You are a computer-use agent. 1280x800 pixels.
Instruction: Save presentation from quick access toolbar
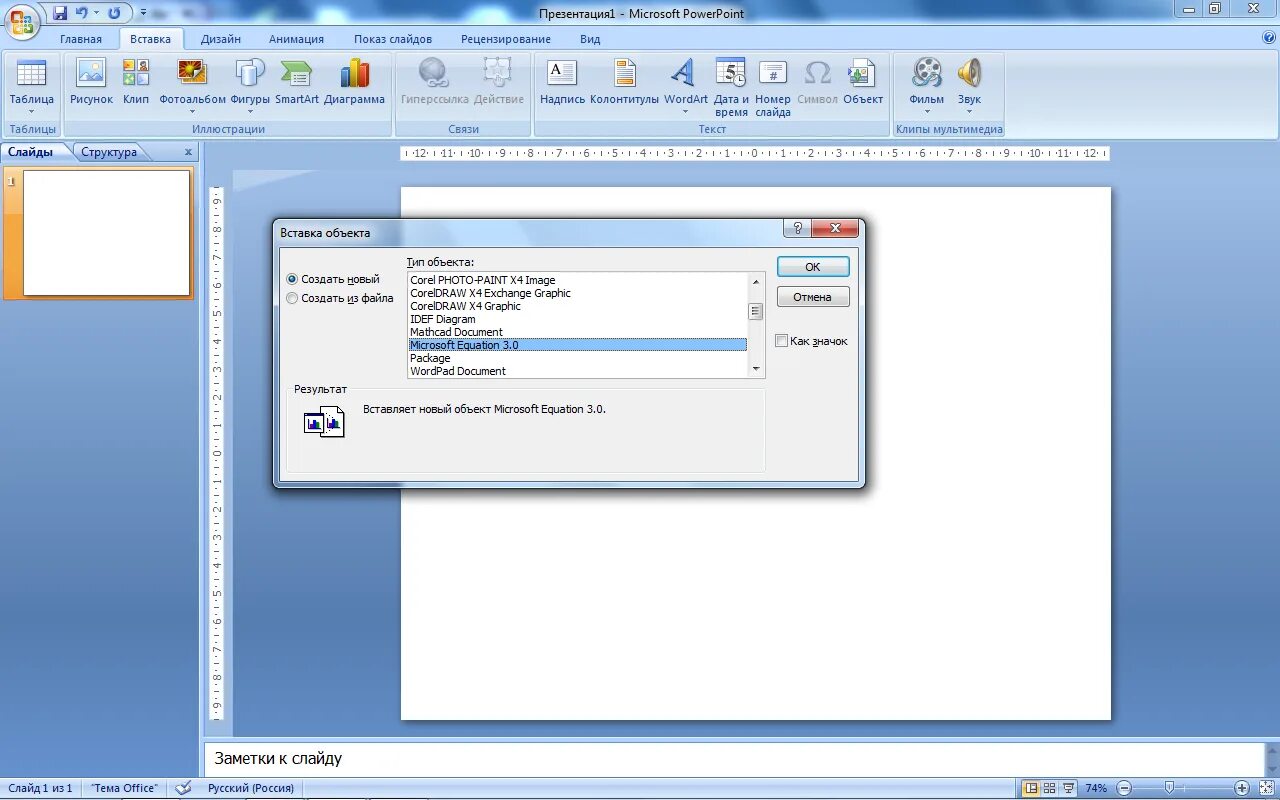[60, 13]
